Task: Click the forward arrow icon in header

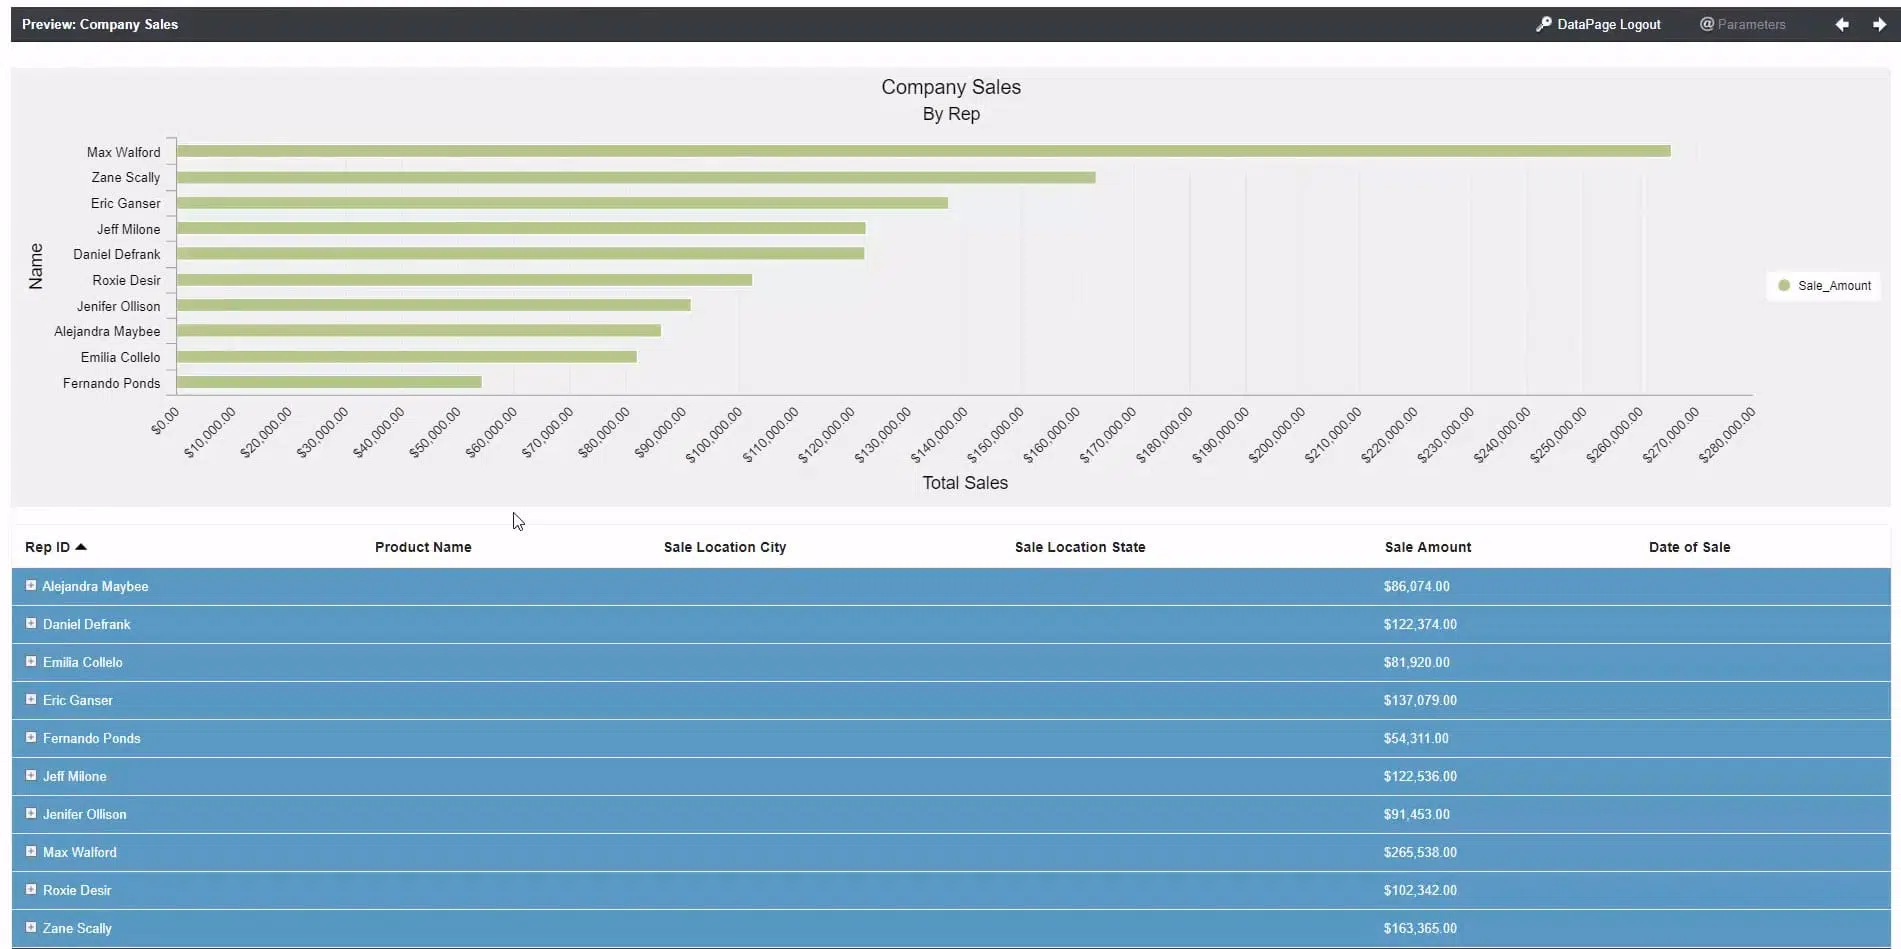Action: [x=1879, y=24]
